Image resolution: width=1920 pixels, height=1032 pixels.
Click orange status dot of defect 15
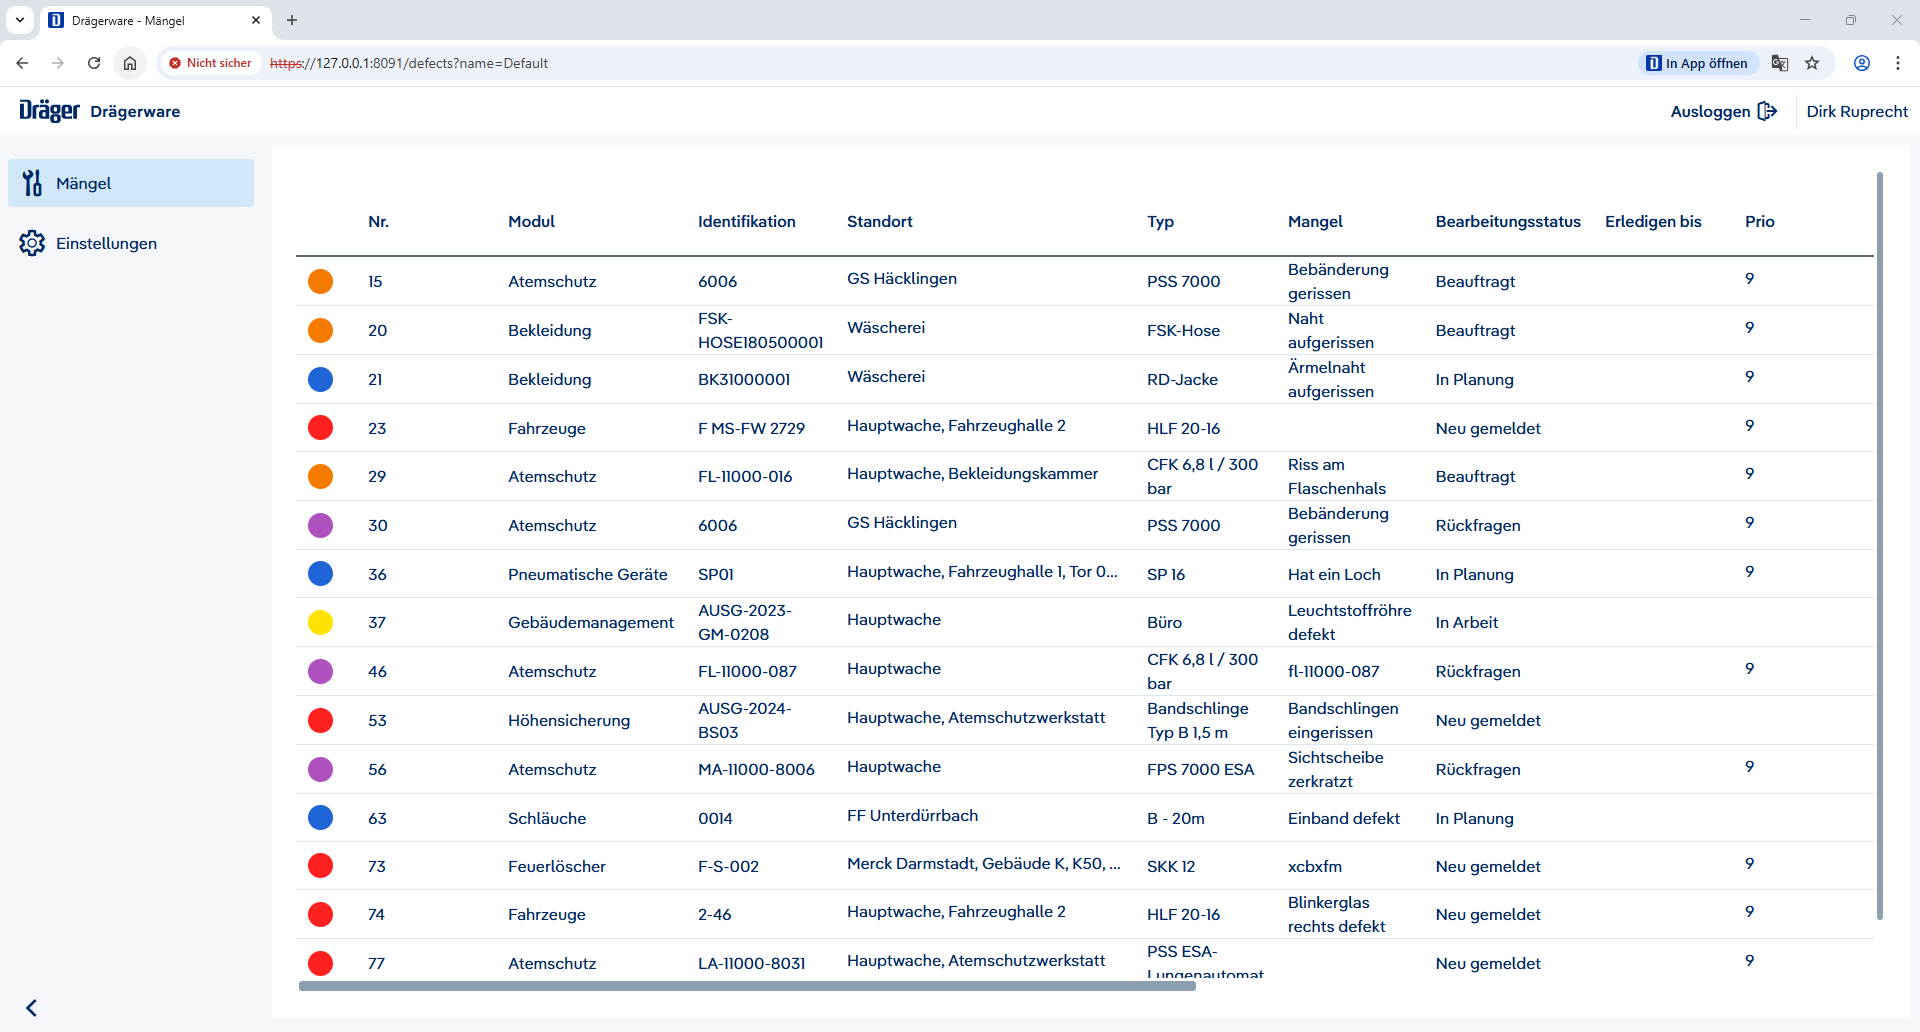pyautogui.click(x=320, y=281)
